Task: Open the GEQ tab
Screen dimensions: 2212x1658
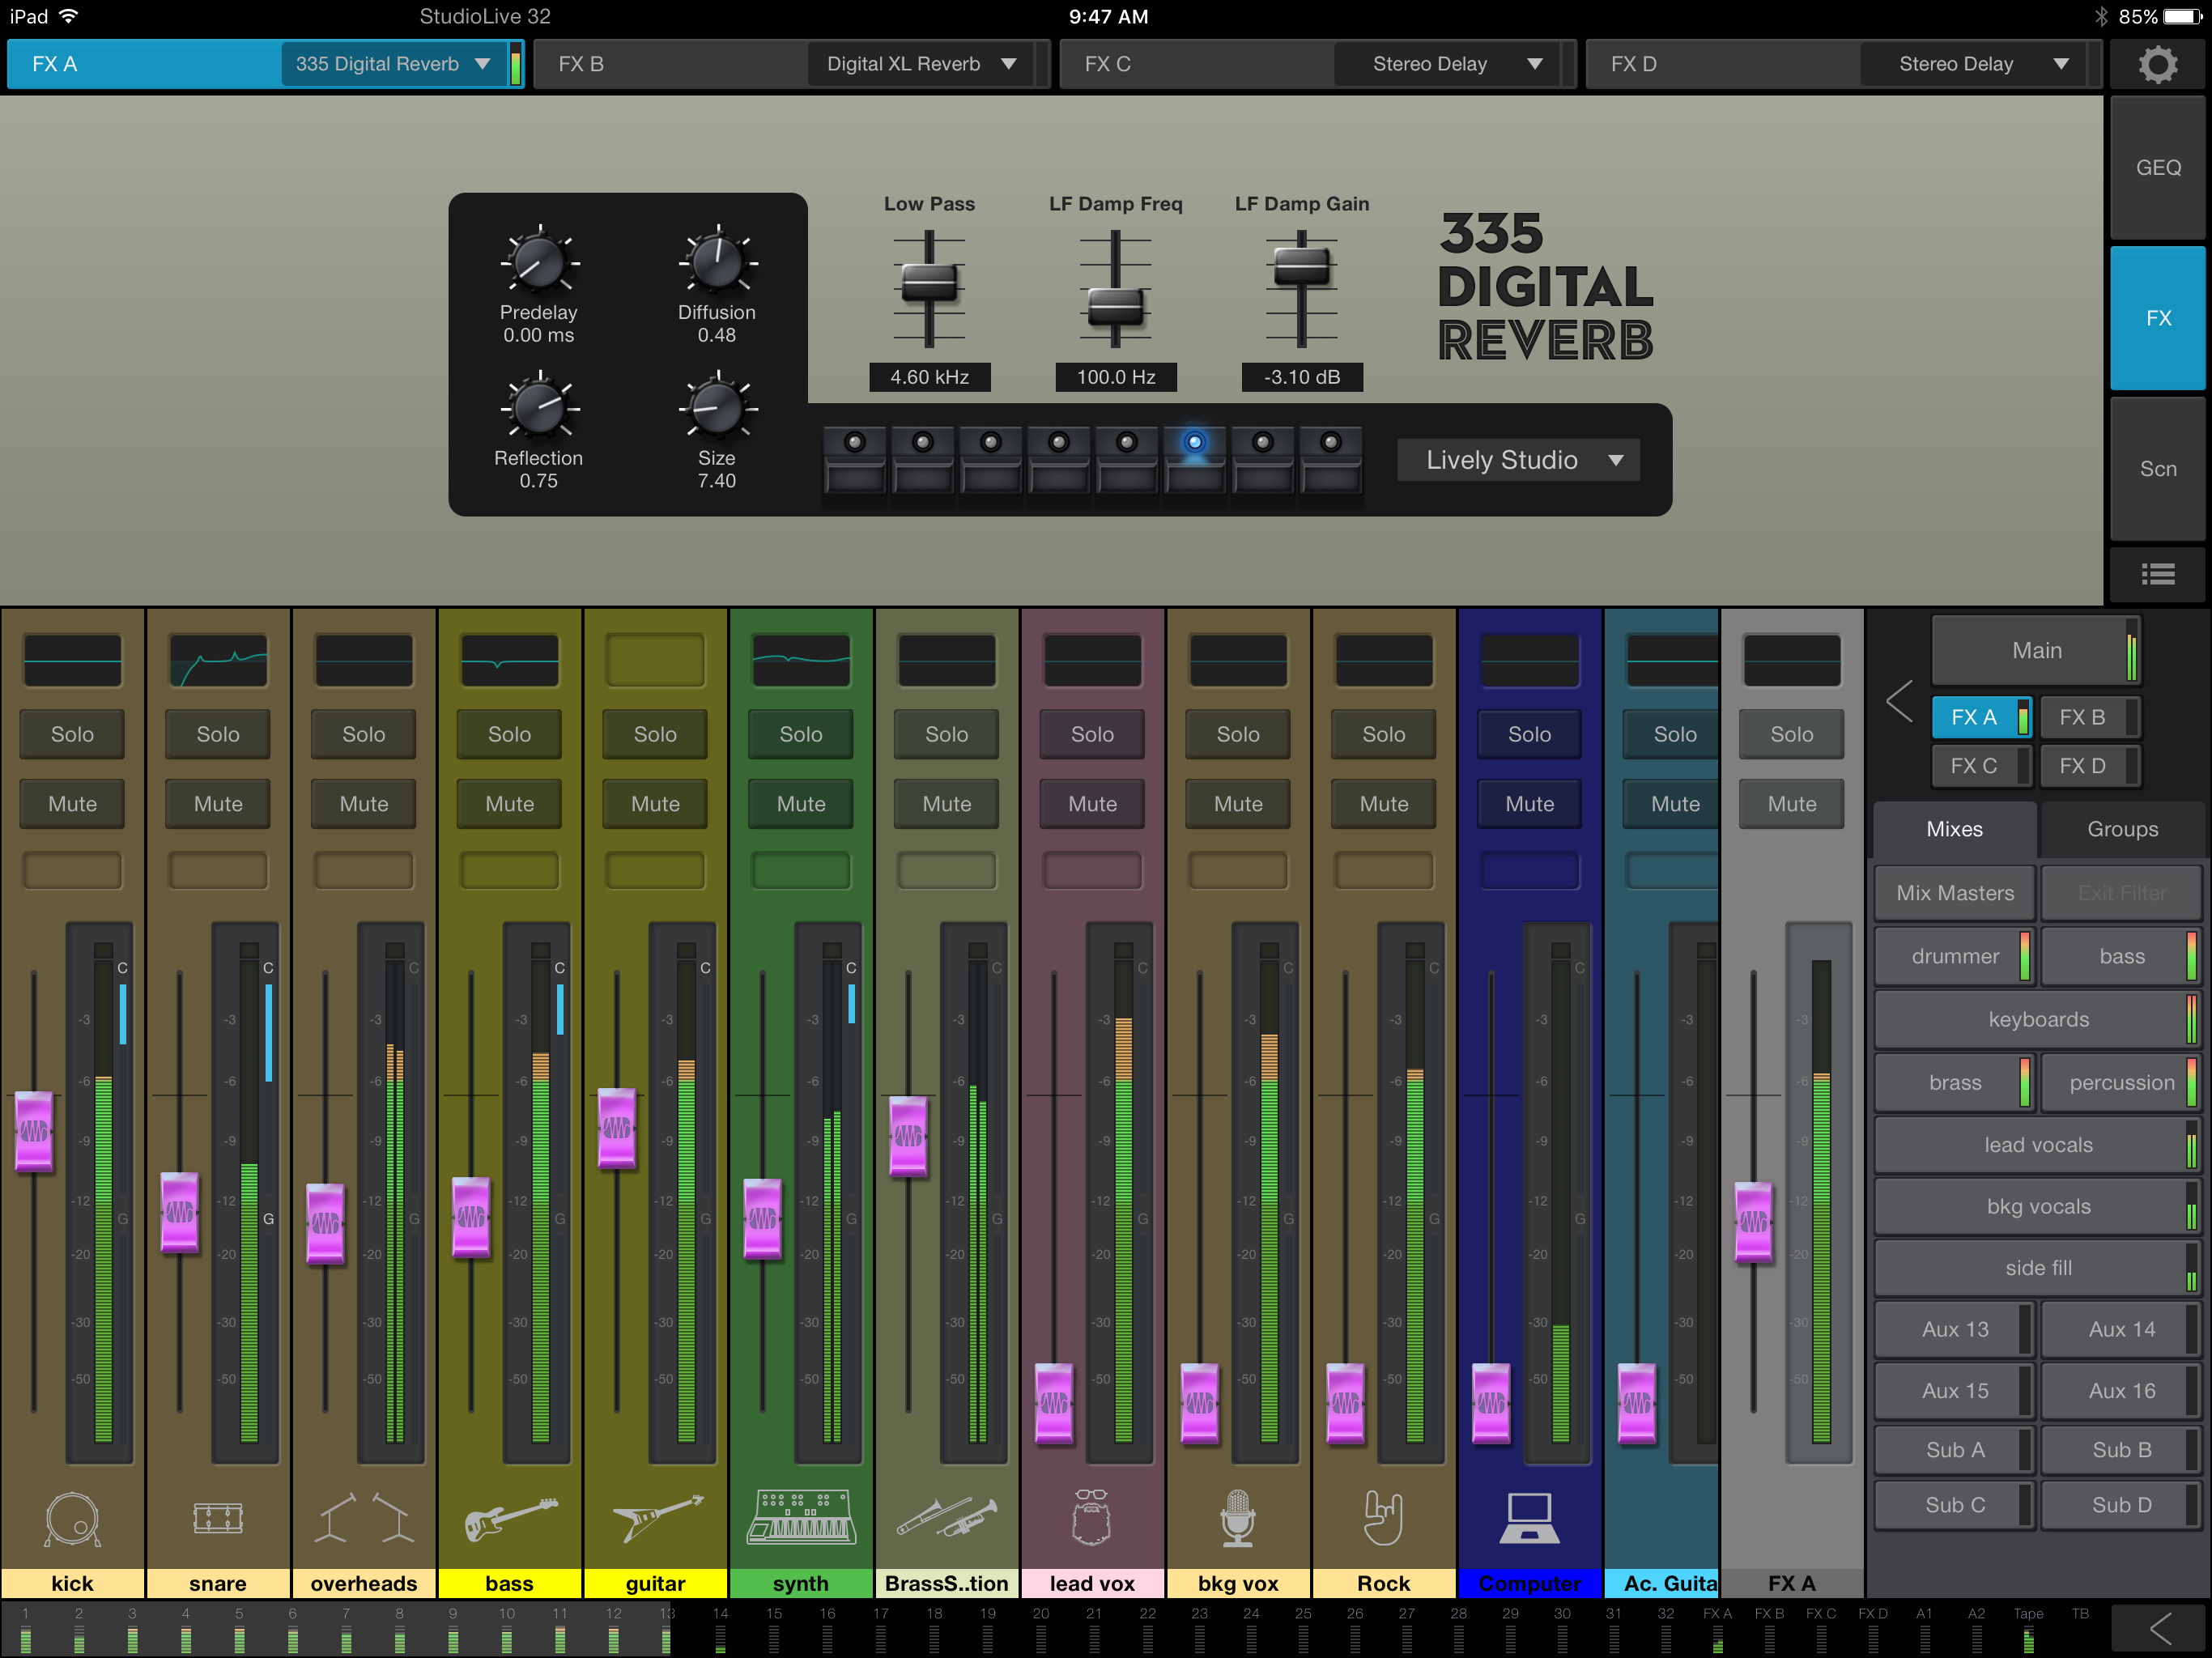Action: [2157, 168]
